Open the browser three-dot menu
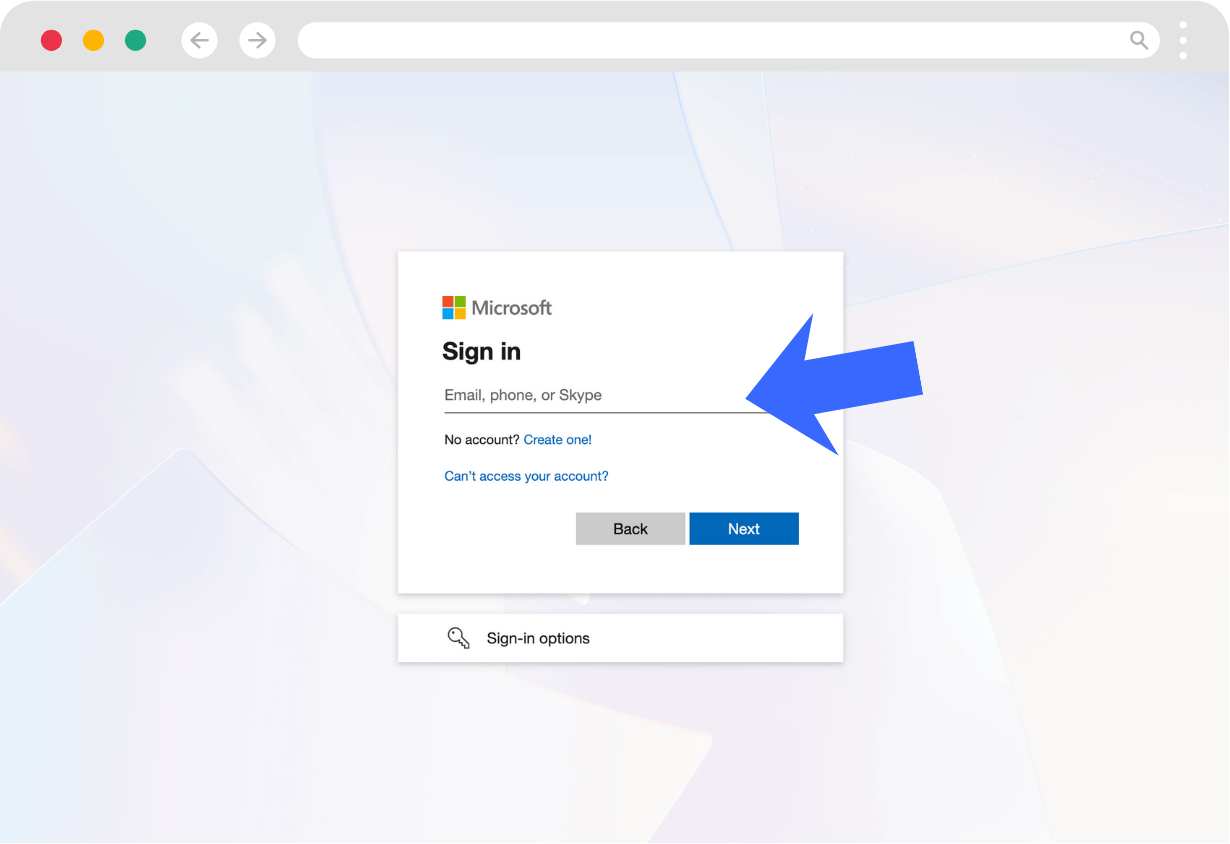This screenshot has width=1230, height=844. [1183, 40]
